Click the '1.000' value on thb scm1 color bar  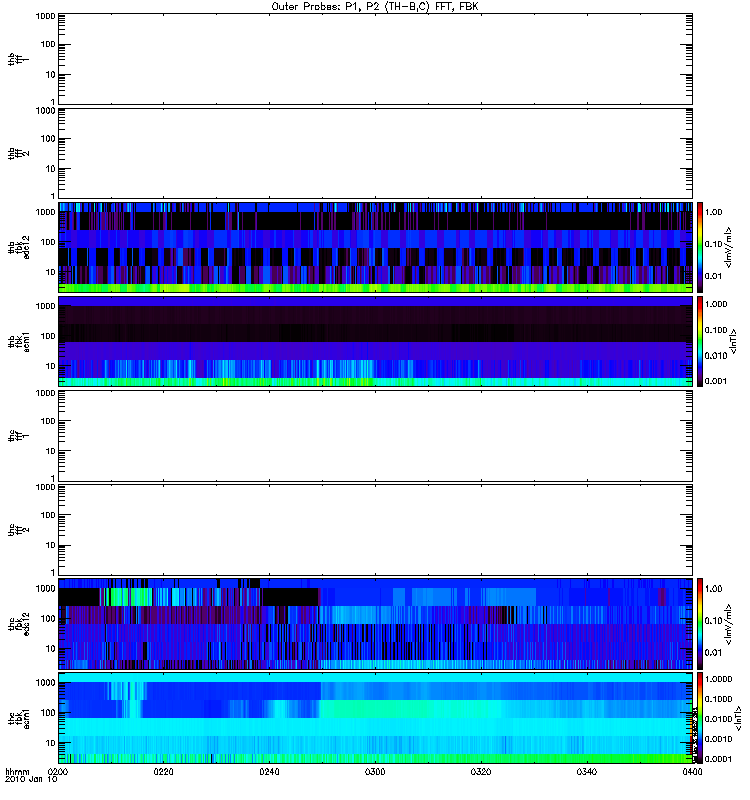pos(716,304)
